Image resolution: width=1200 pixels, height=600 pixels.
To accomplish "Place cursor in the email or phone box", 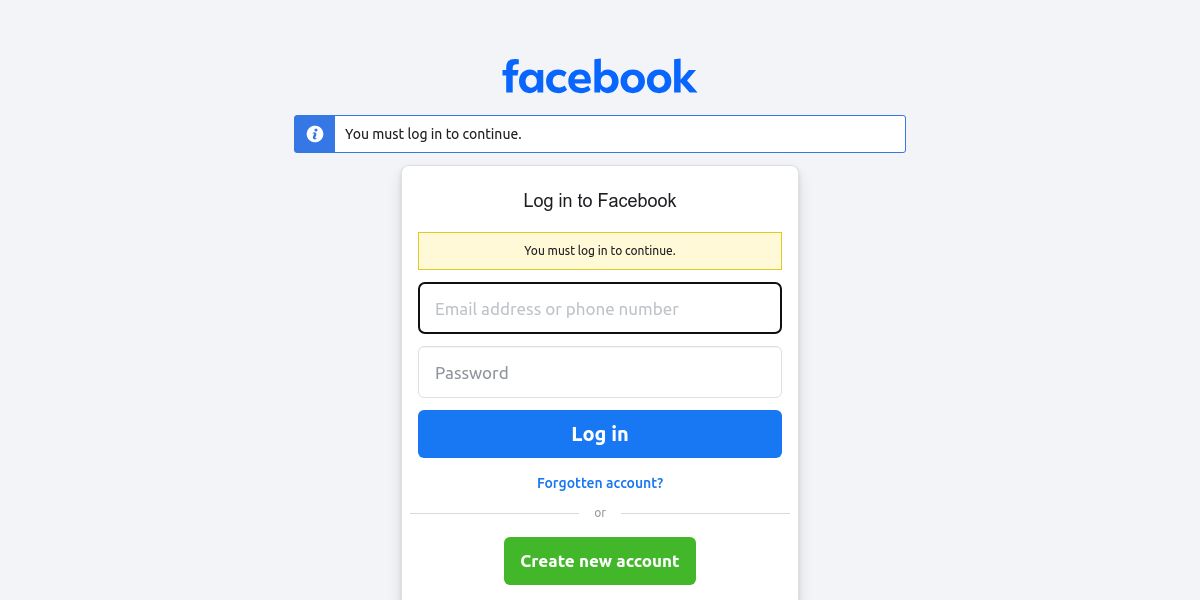I will click(x=600, y=308).
